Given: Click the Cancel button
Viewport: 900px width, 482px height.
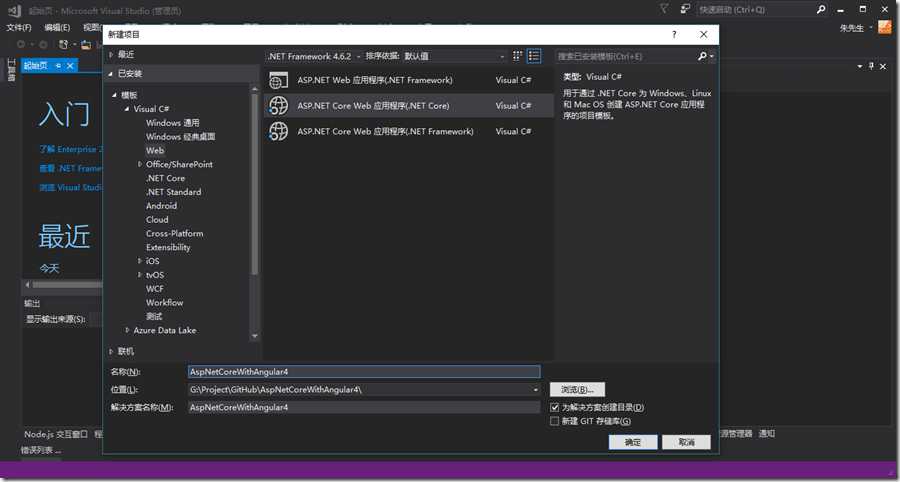Looking at the screenshot, I should click(686, 442).
